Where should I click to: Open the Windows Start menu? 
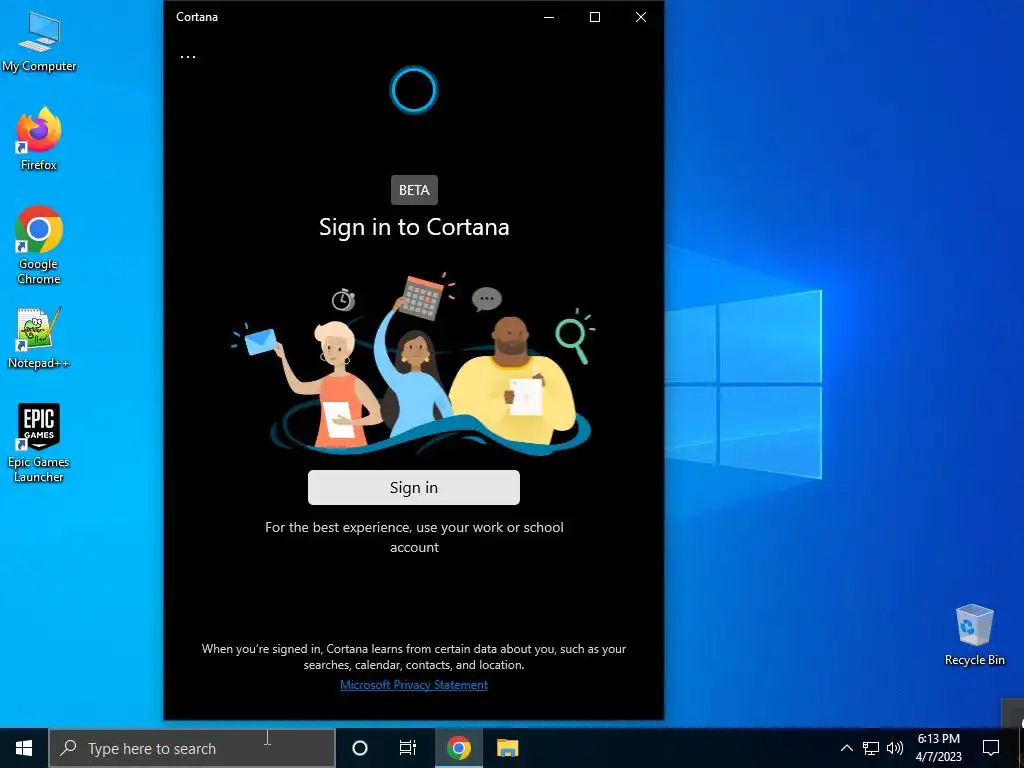(24, 748)
